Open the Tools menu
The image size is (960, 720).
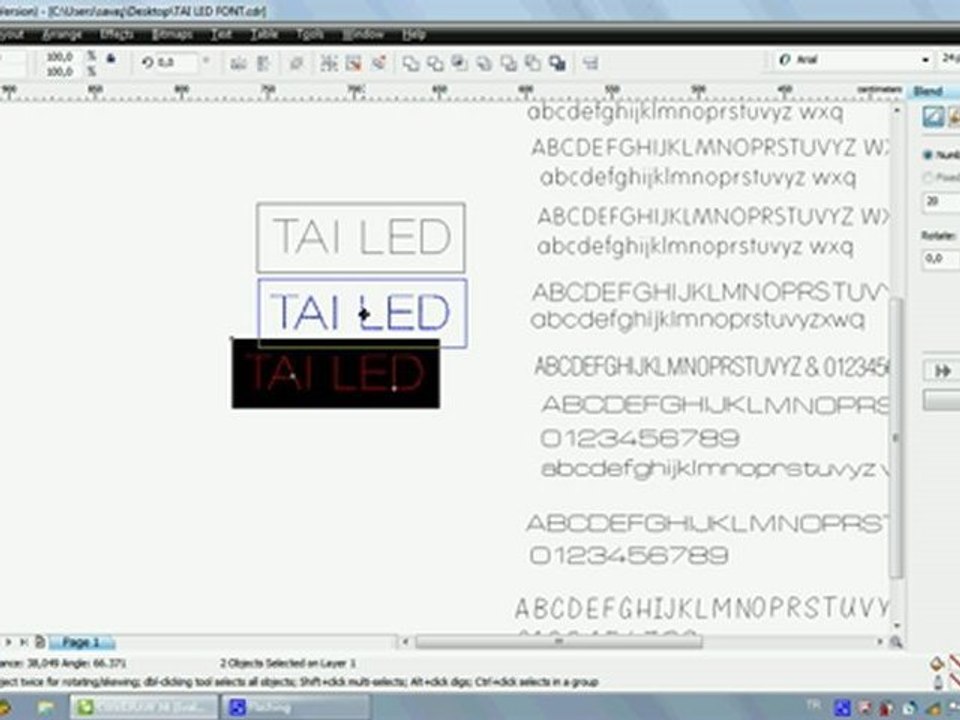310,35
